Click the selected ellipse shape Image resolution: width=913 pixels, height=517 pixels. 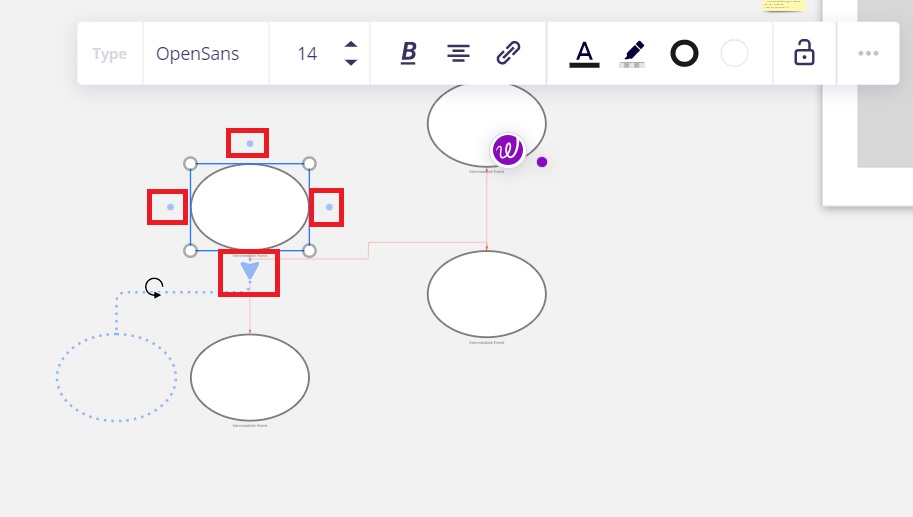click(250, 207)
